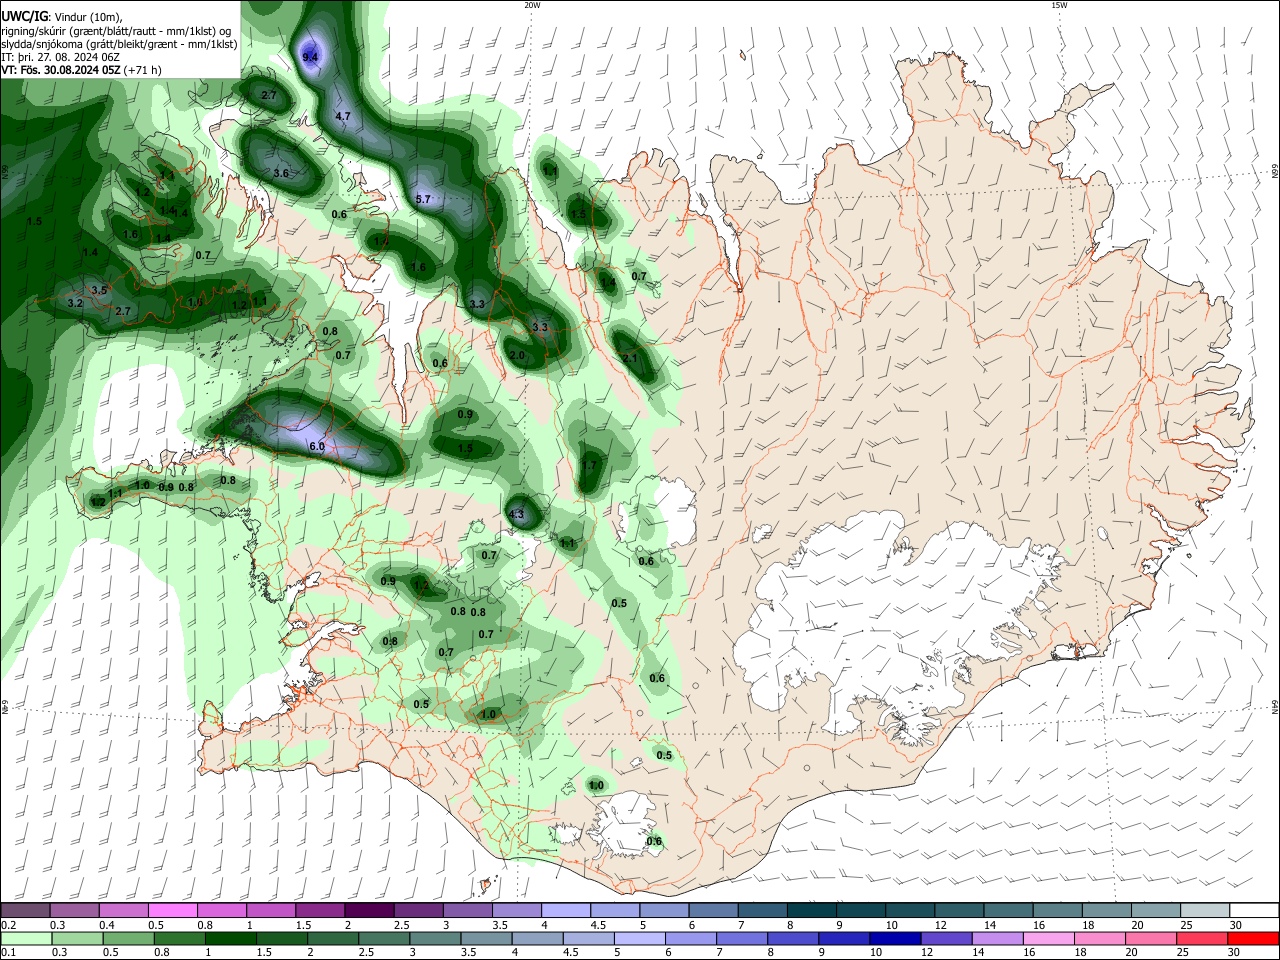Click the deep blue 10–12 rain legend swatch
The width and height of the screenshot is (1280, 960).
(x=895, y=938)
